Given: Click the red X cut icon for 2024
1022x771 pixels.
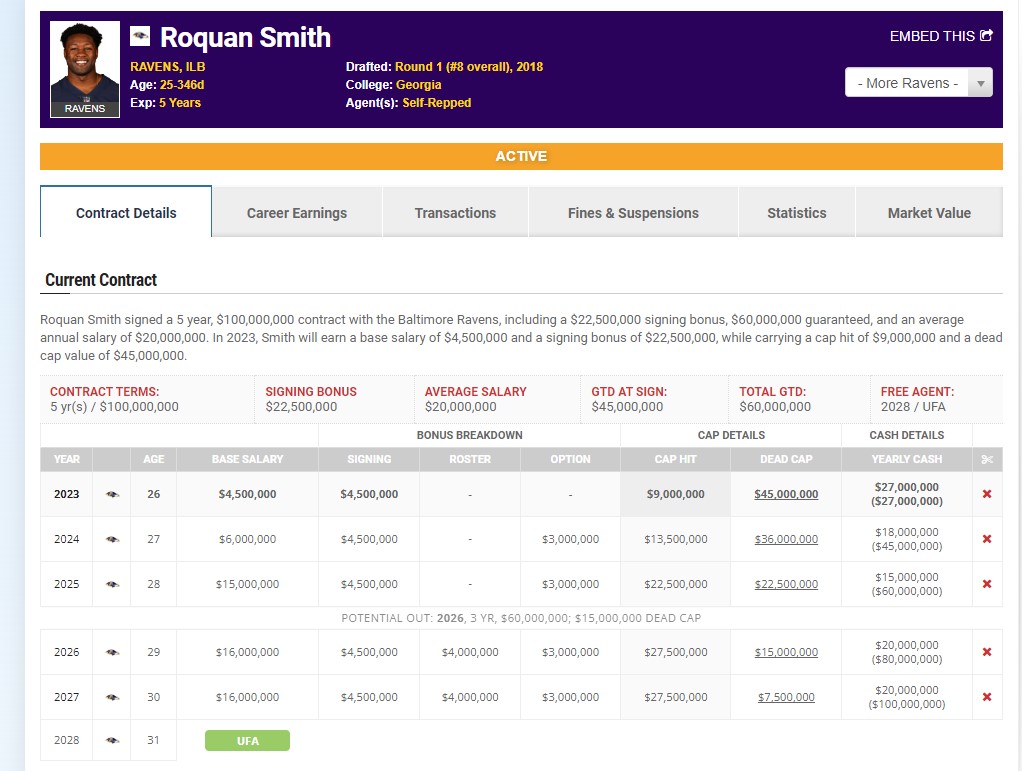Looking at the screenshot, I should 987,539.
